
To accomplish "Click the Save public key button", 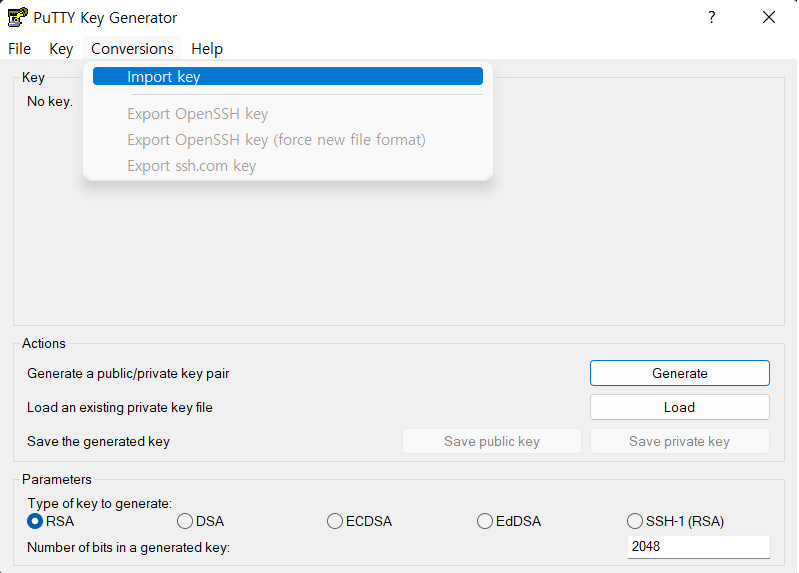I will coord(492,441).
